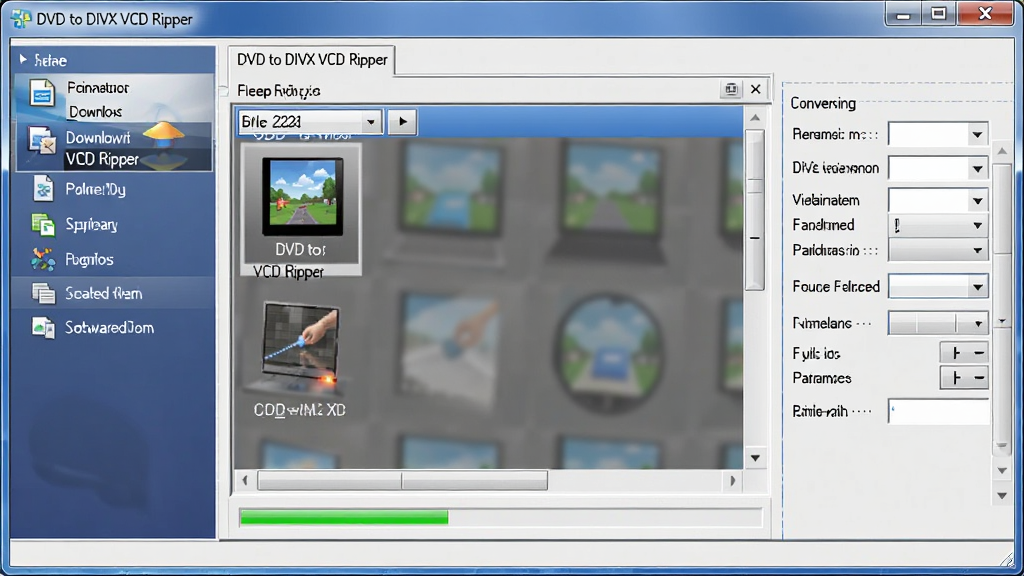The image size is (1024, 576).
Task: Click the SotwaredJom sidebar icon
Action: click(43, 327)
